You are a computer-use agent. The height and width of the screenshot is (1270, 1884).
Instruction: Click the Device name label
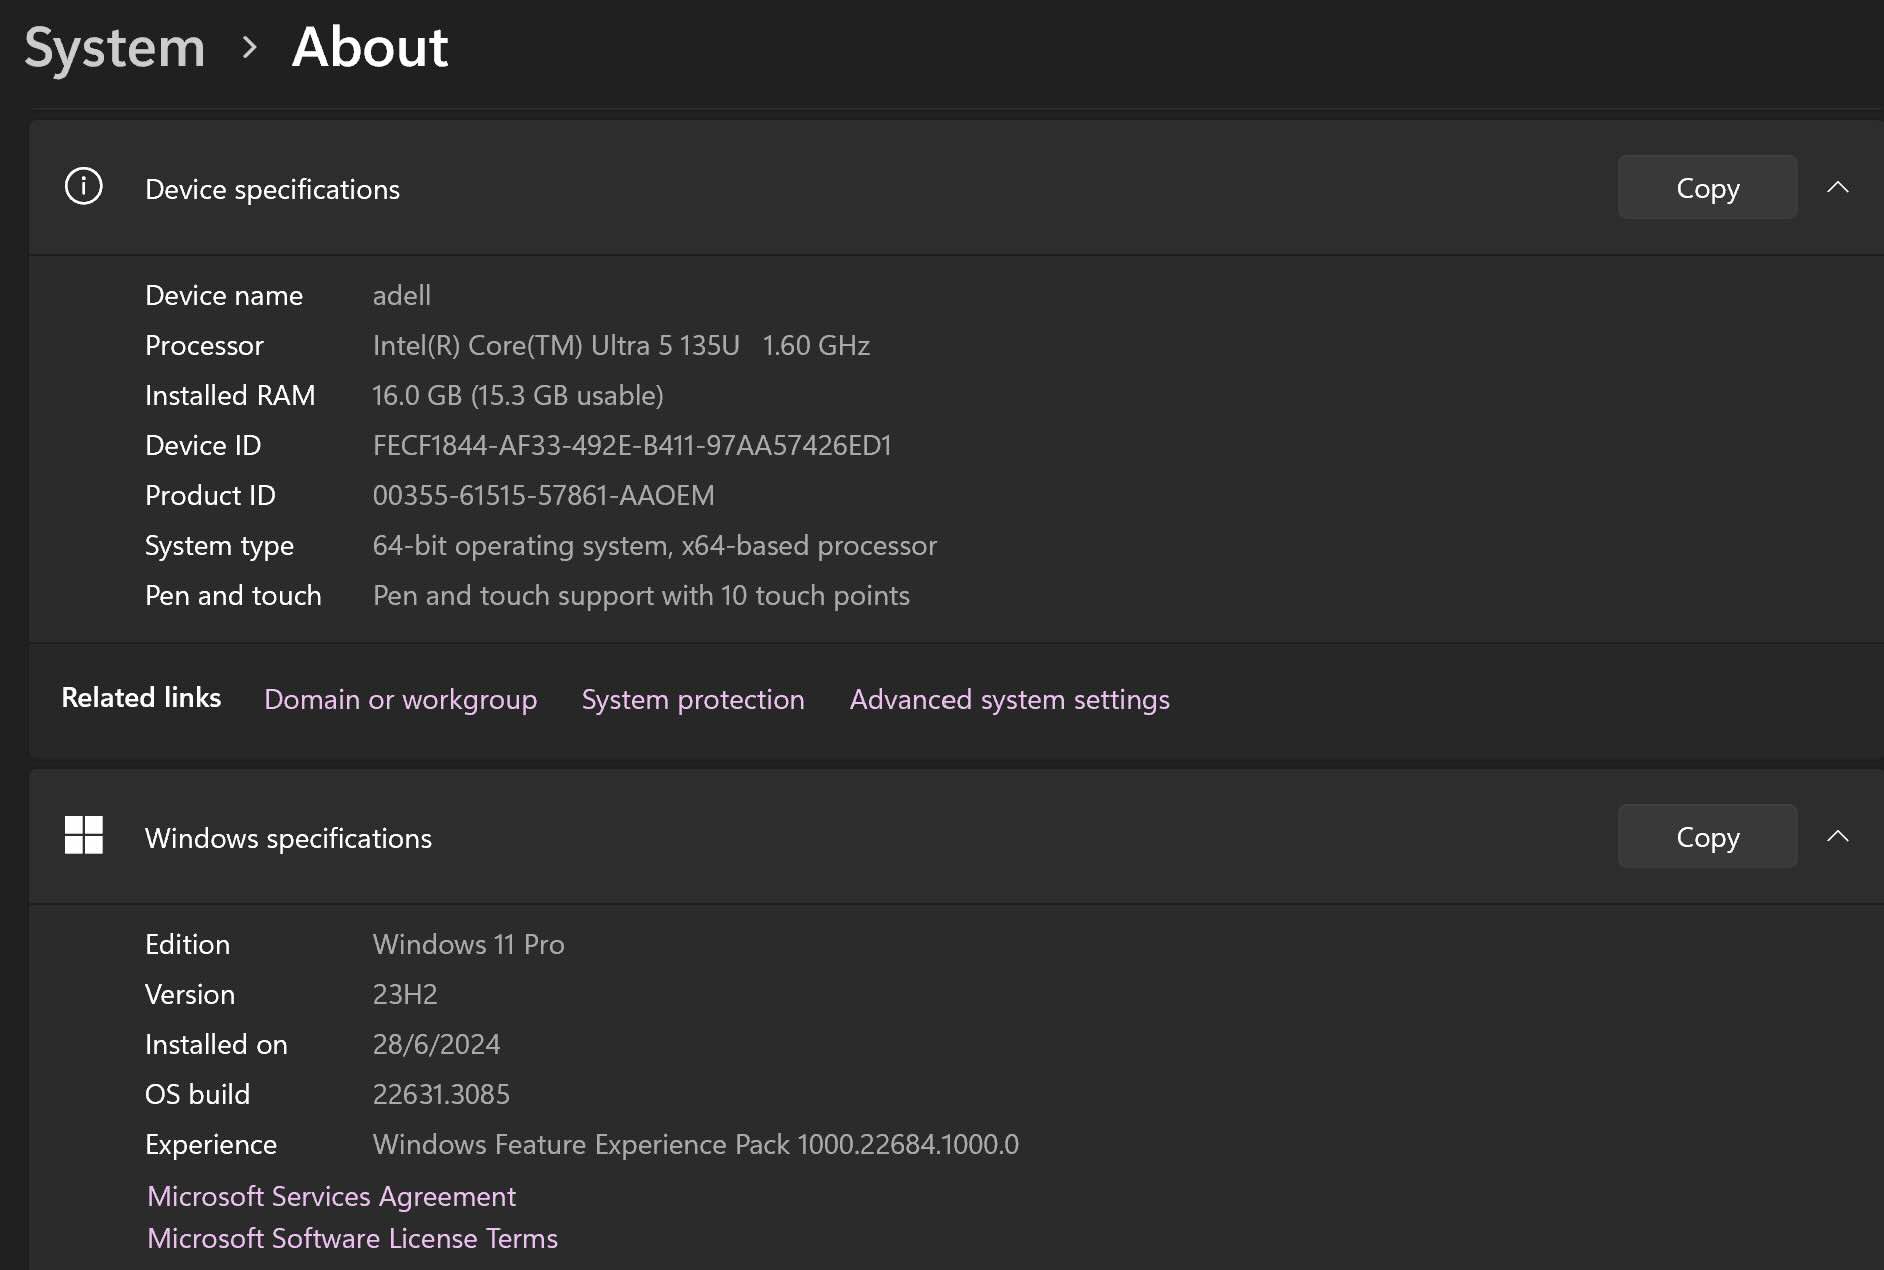coord(224,295)
